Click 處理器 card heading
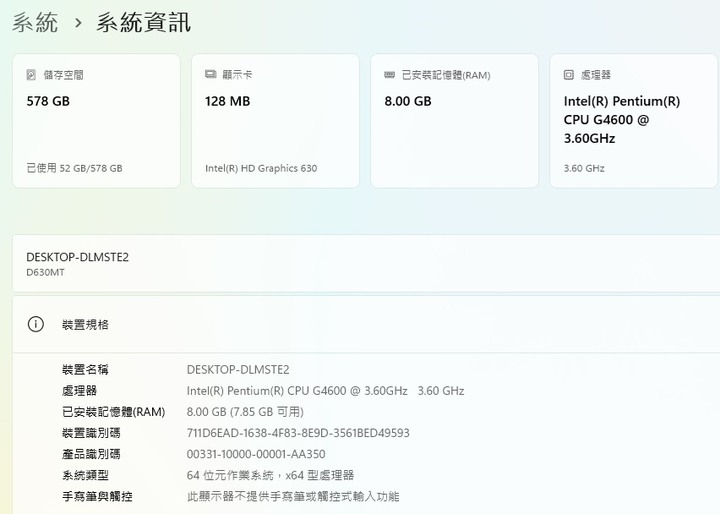Image resolution: width=720 pixels, height=514 pixels. click(596, 74)
